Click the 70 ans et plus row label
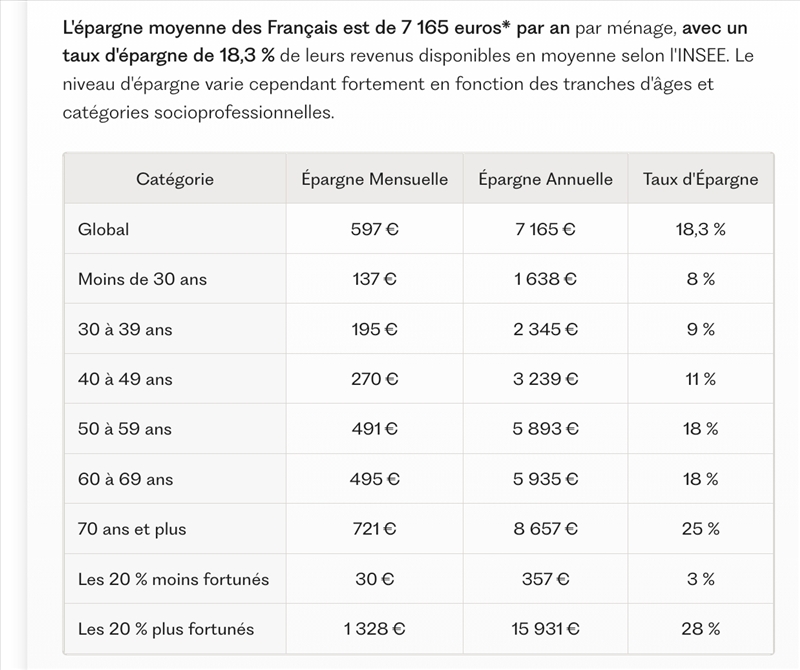 coord(132,529)
